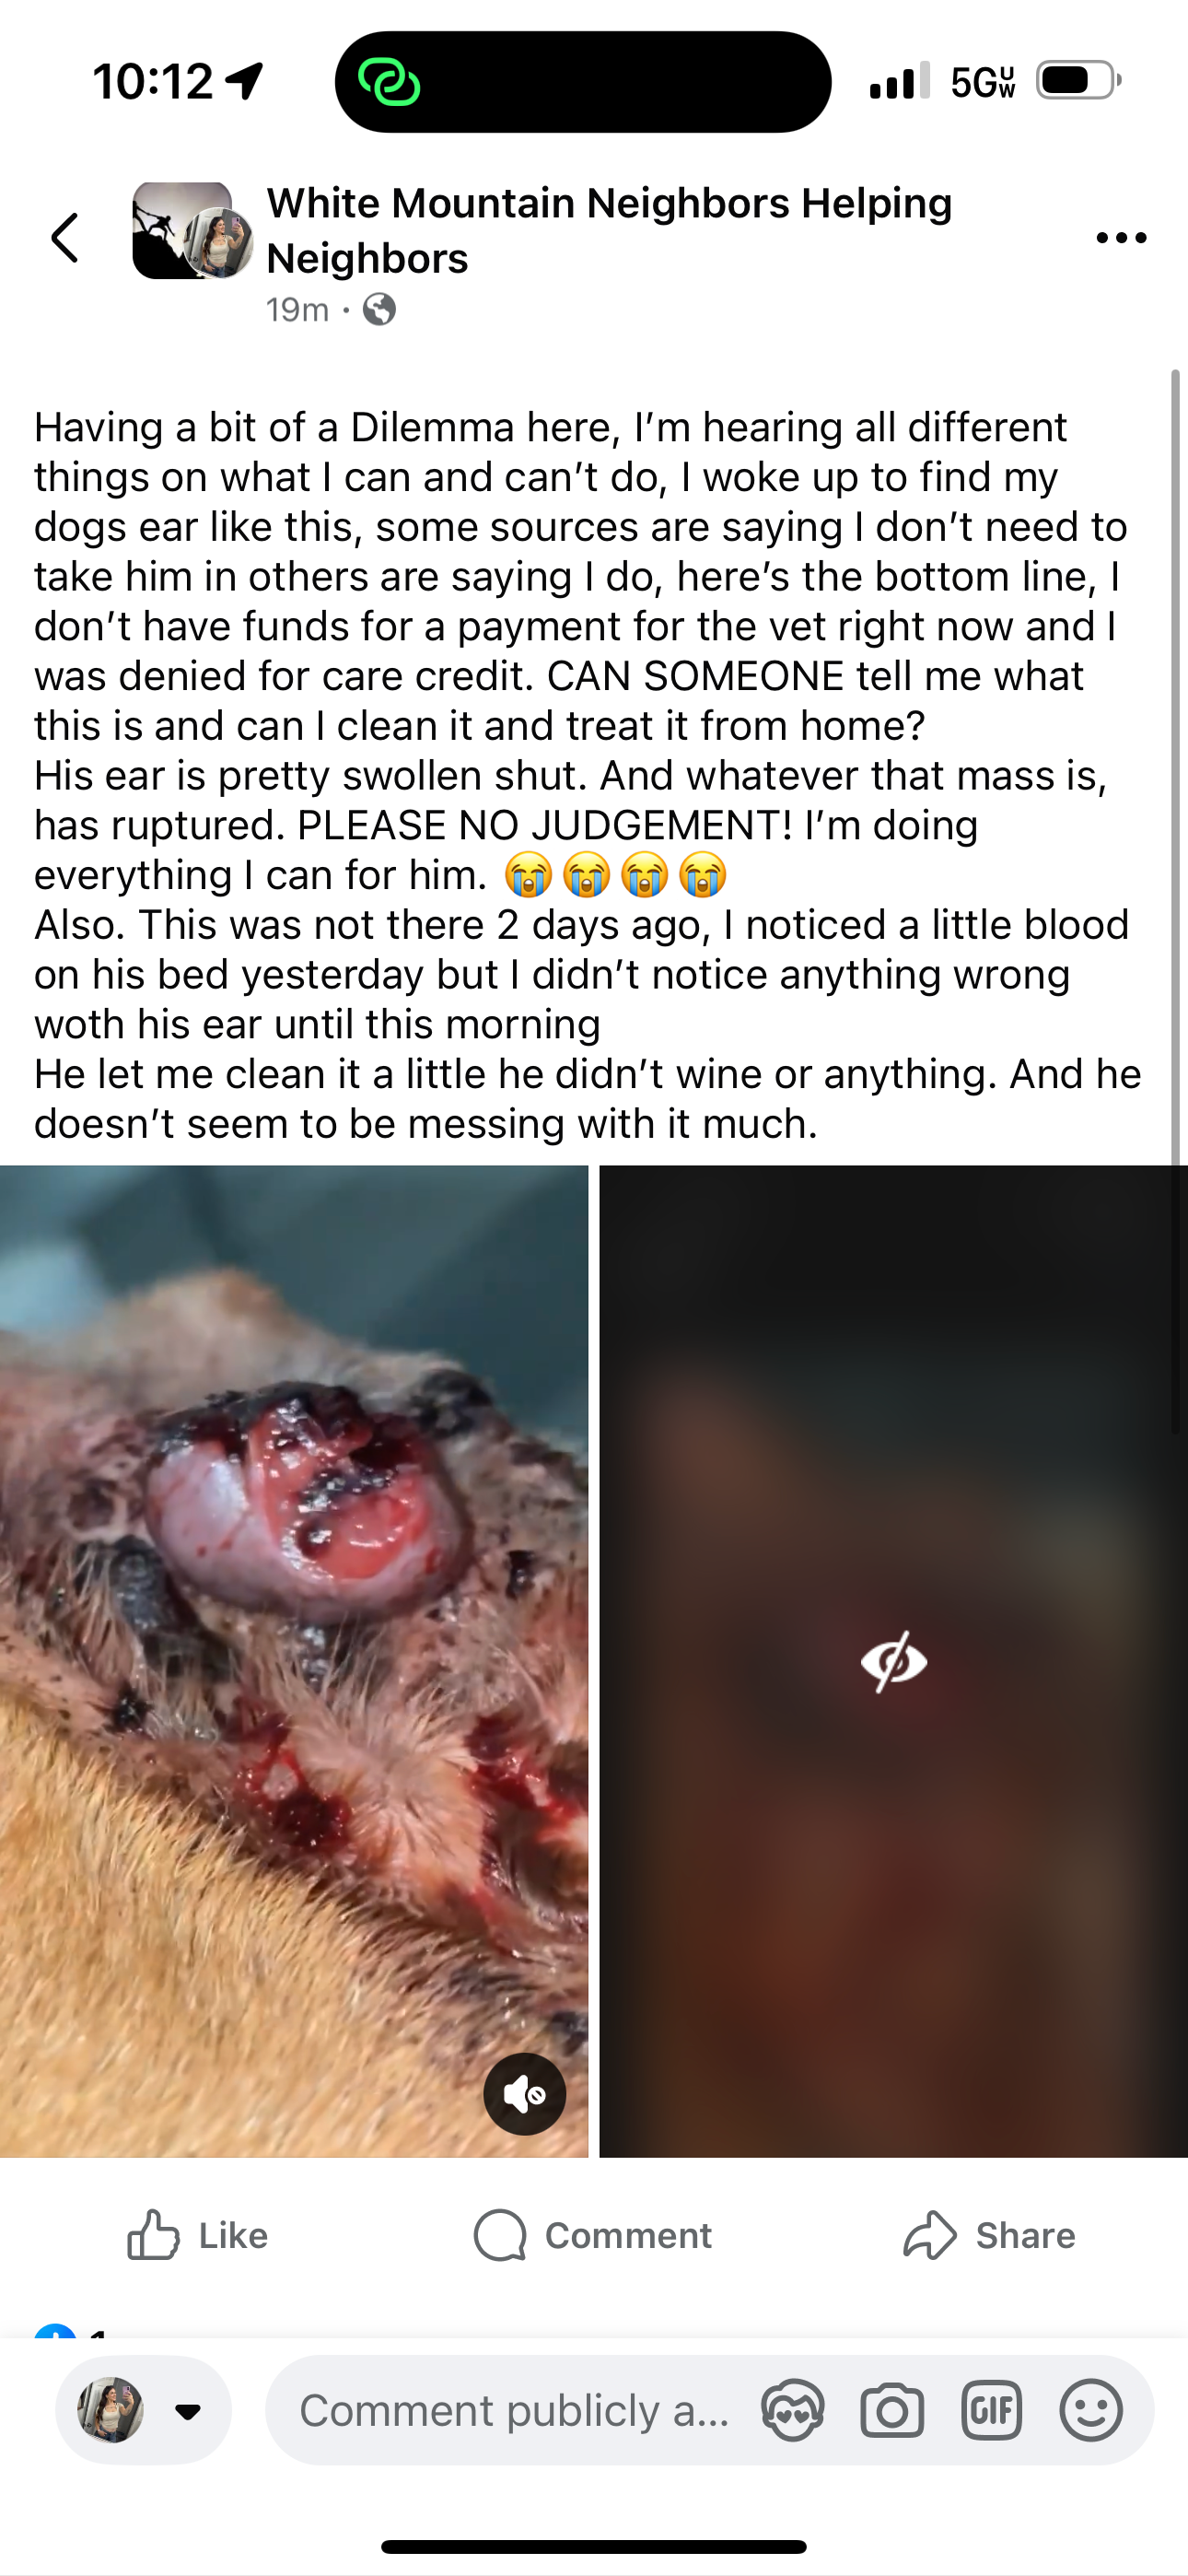Open White Mountain Neighbors Helping Neighbors group
1188x2576 pixels.
(x=609, y=230)
